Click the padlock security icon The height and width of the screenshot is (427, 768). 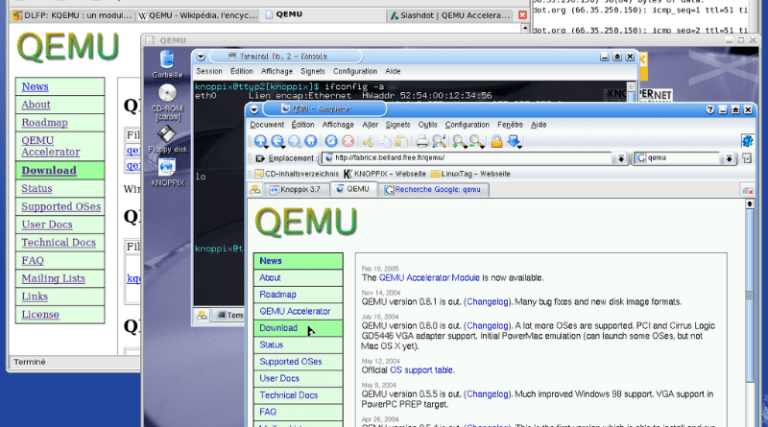[496, 141]
